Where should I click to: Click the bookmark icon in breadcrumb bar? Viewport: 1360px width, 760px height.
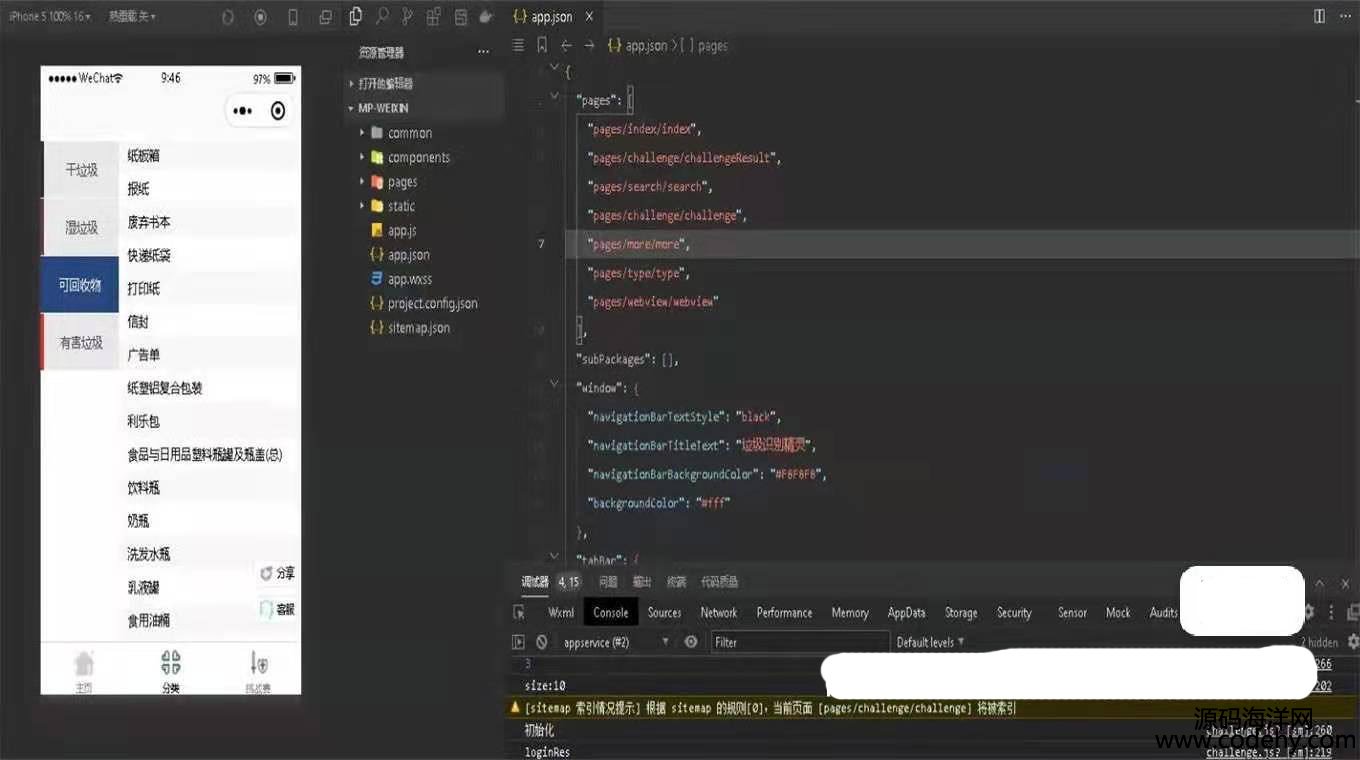pyautogui.click(x=542, y=45)
